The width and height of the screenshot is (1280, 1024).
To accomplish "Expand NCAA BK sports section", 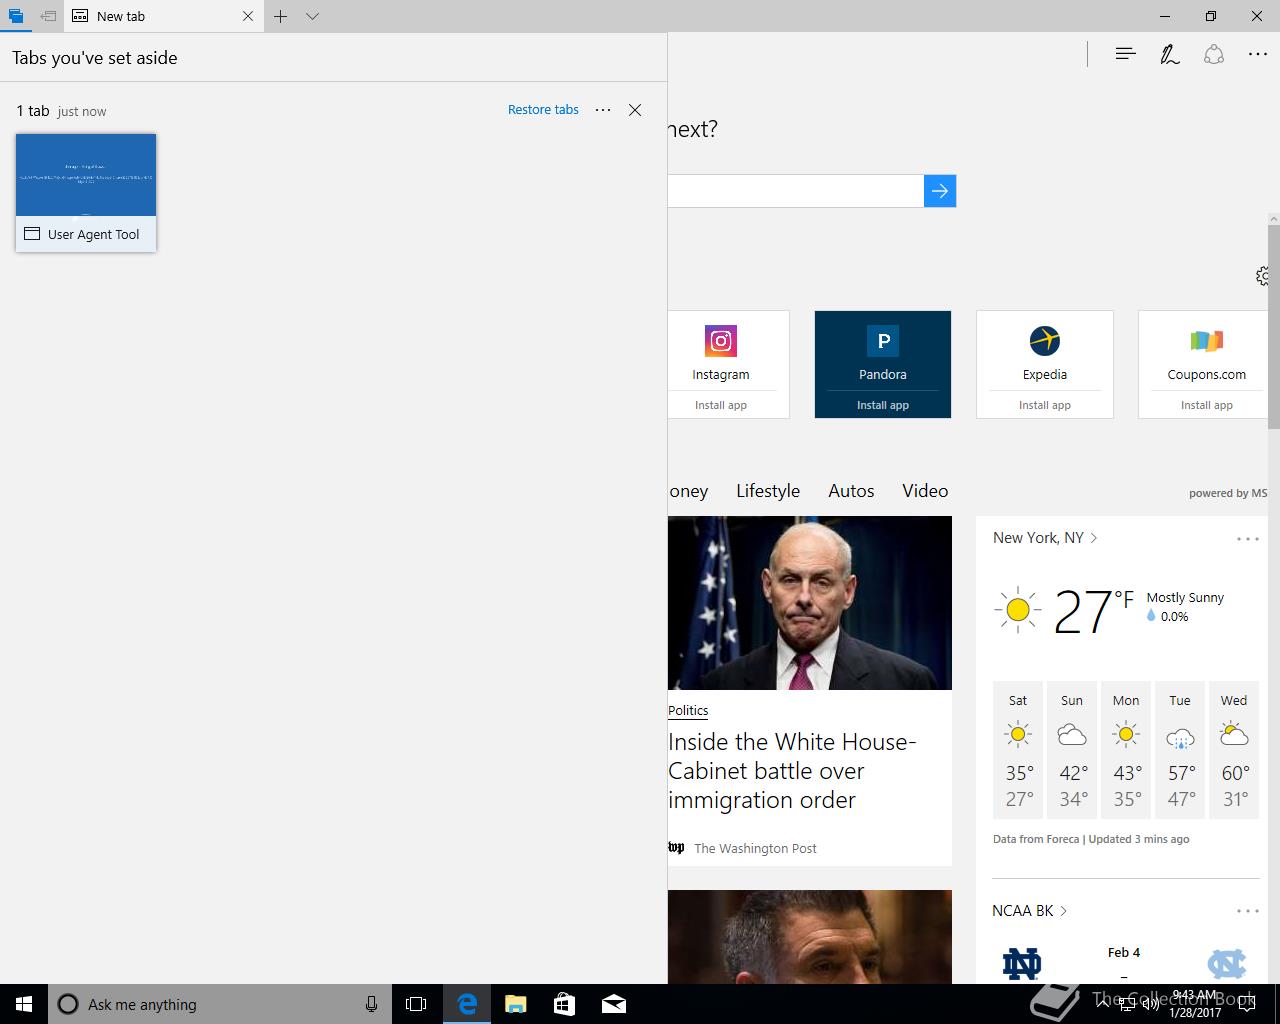I will (x=1030, y=911).
